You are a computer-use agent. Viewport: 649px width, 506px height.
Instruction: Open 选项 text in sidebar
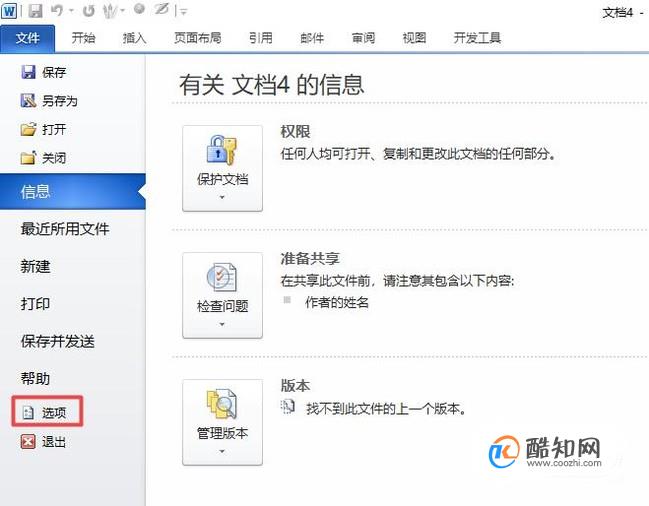pos(54,413)
